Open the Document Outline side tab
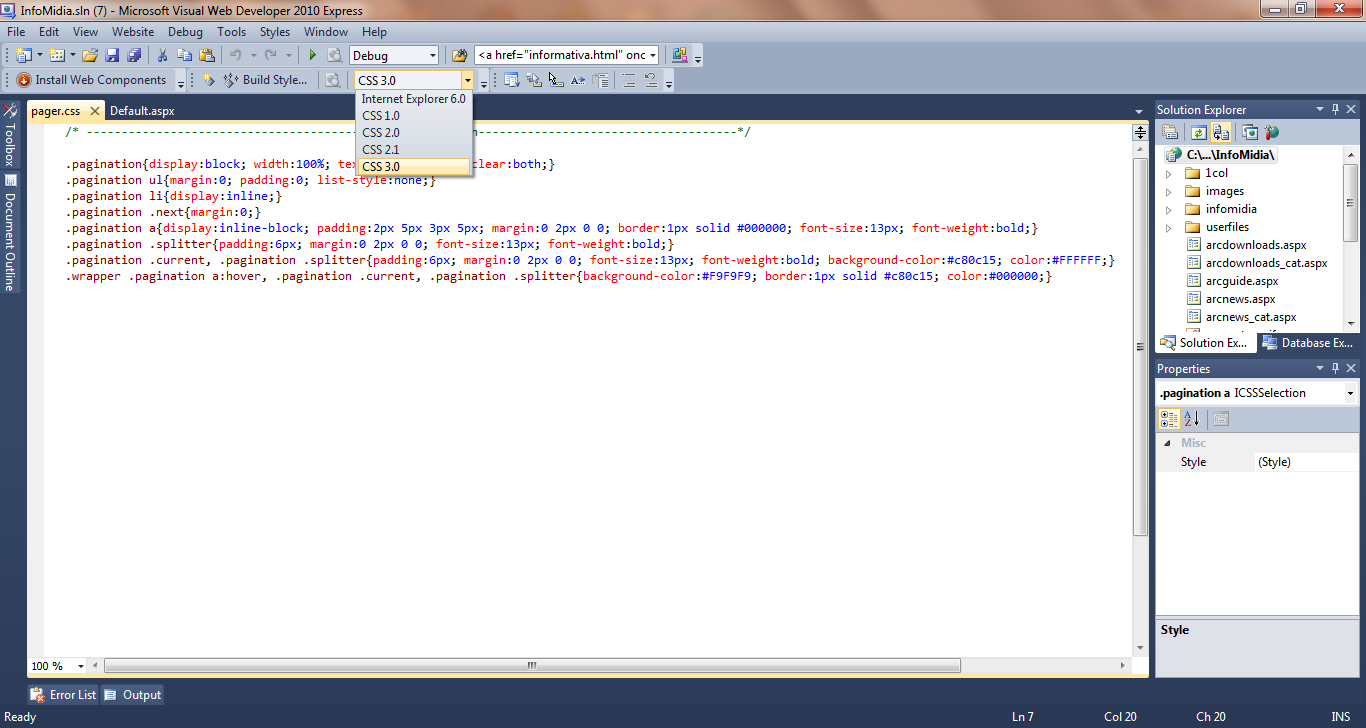The width and height of the screenshot is (1366, 728). pos(10,233)
